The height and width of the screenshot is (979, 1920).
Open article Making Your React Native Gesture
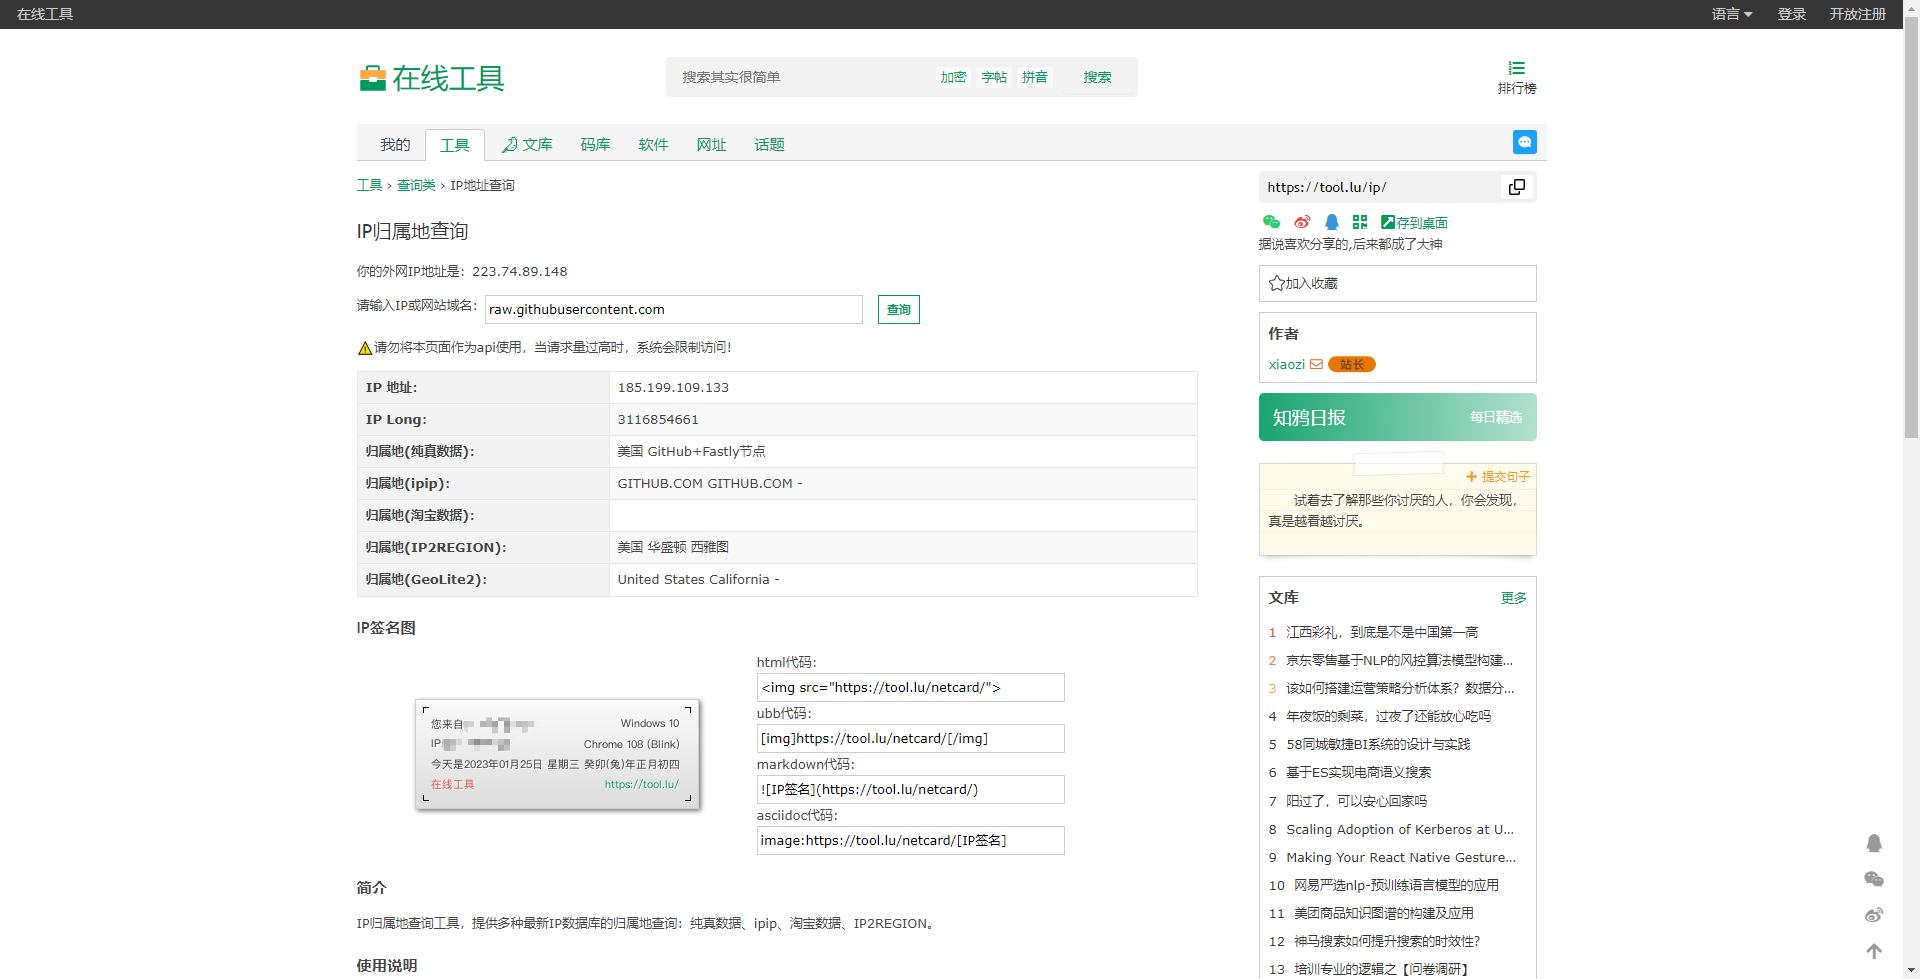(1401, 857)
